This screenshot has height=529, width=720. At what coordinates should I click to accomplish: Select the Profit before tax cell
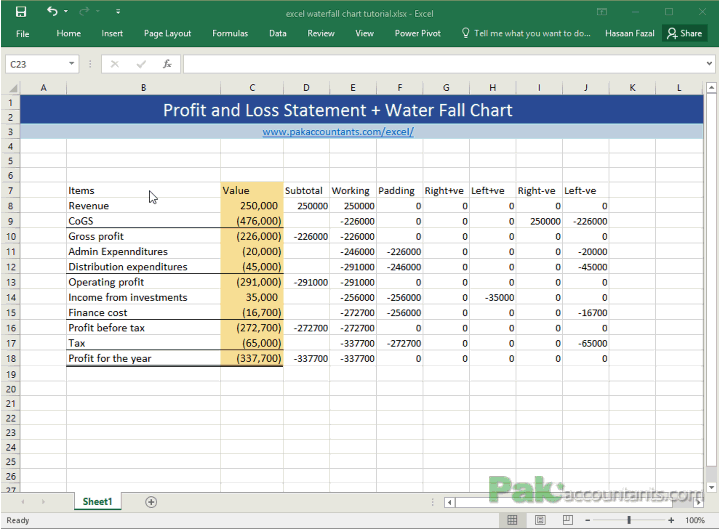143,328
